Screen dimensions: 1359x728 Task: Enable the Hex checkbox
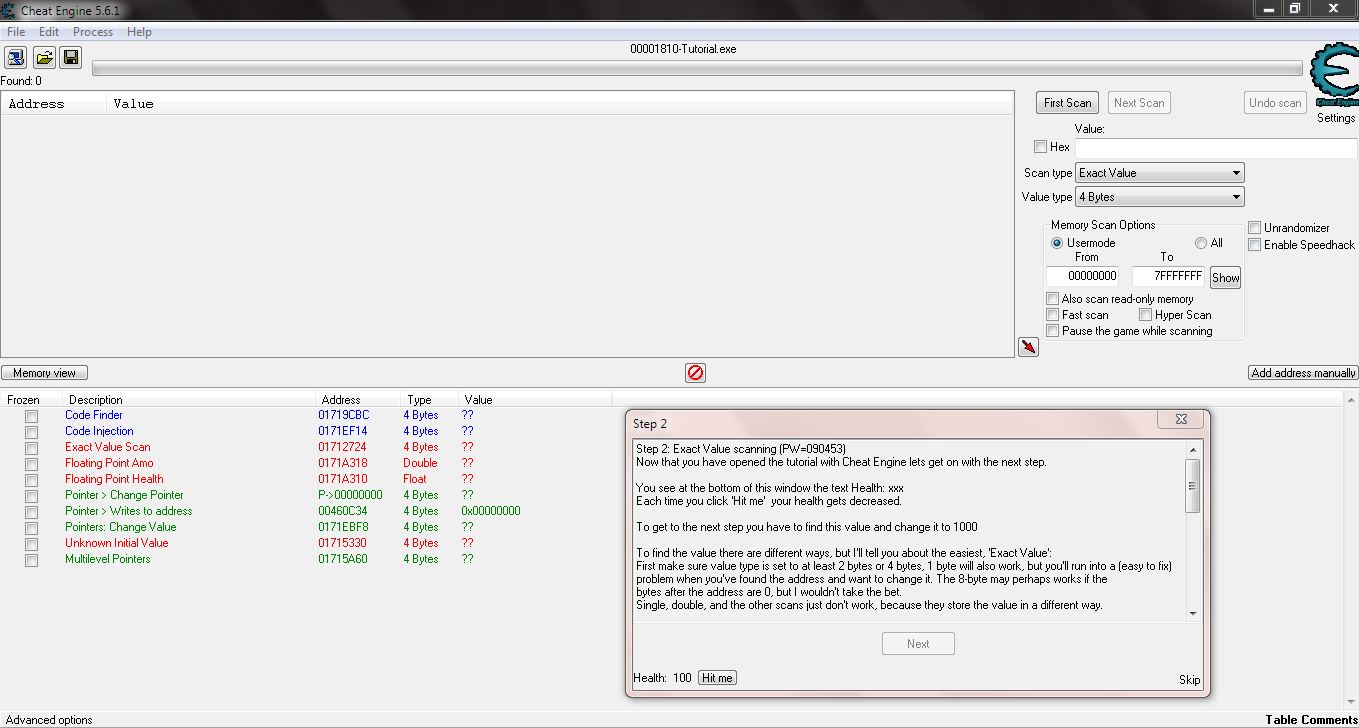tap(1040, 147)
